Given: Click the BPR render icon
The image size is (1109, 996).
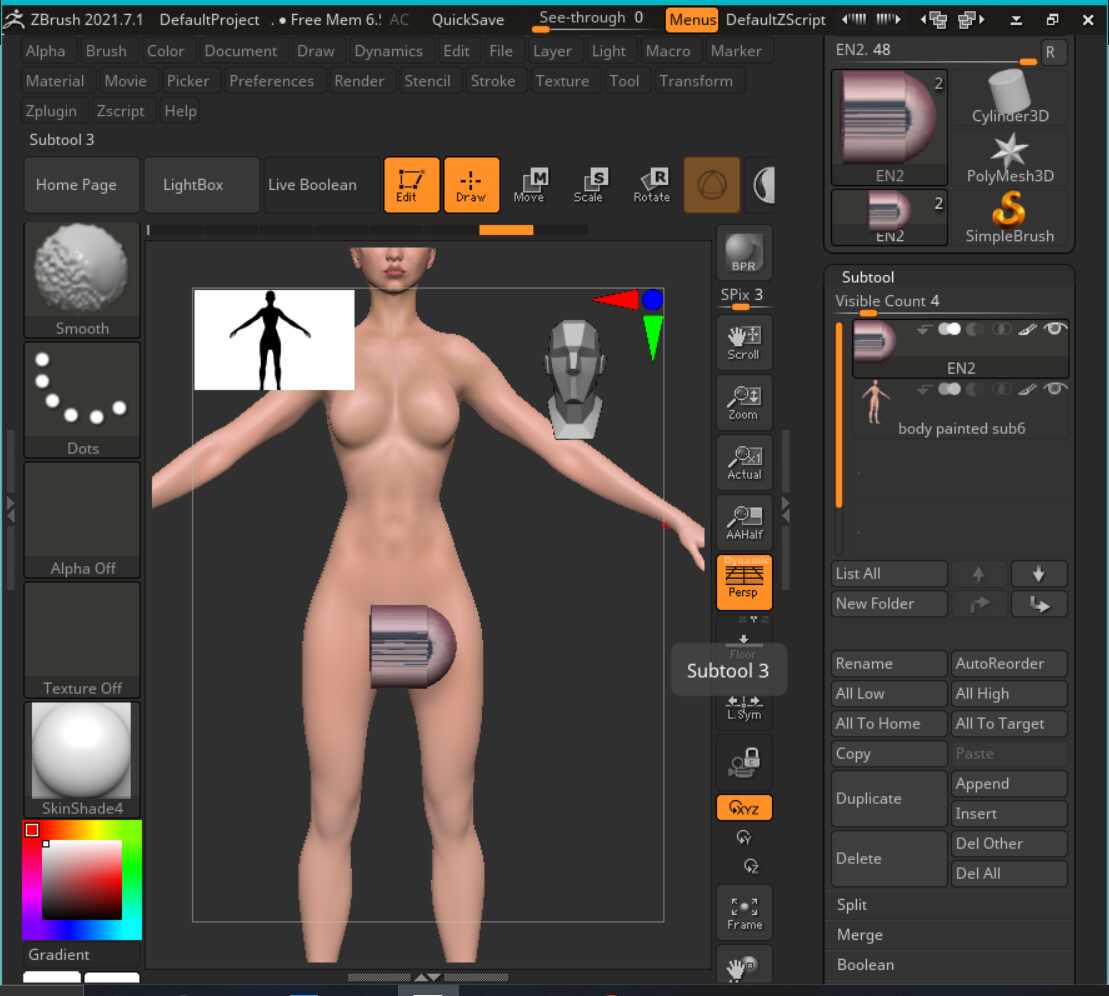Looking at the screenshot, I should pyautogui.click(x=744, y=253).
